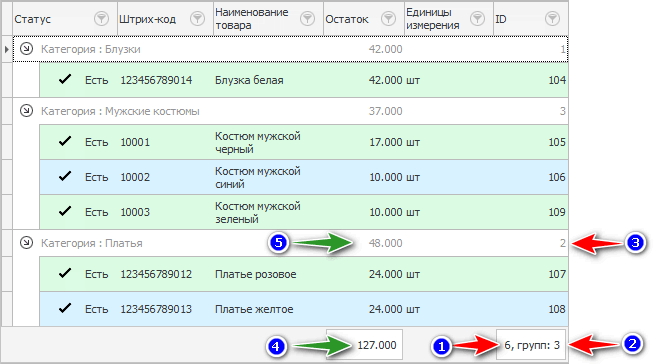The width and height of the screenshot is (656, 364).
Task: Collapse the Мужские костюмы category group
Action: click(26, 110)
